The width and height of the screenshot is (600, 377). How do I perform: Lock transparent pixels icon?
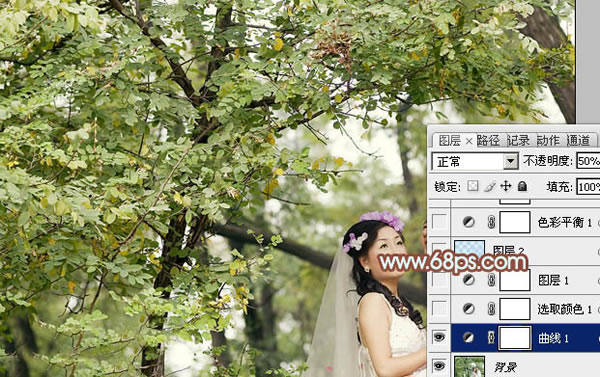click(x=473, y=186)
